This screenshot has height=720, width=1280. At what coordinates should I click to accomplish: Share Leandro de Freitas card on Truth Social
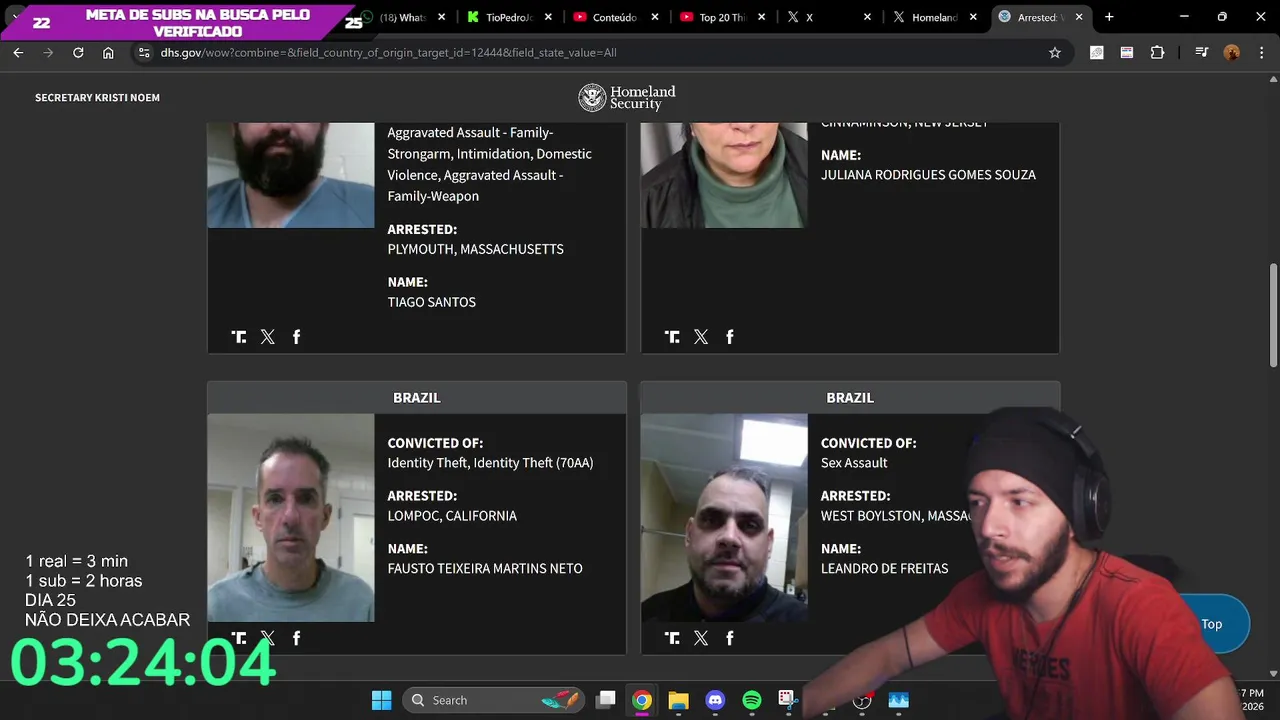click(672, 638)
